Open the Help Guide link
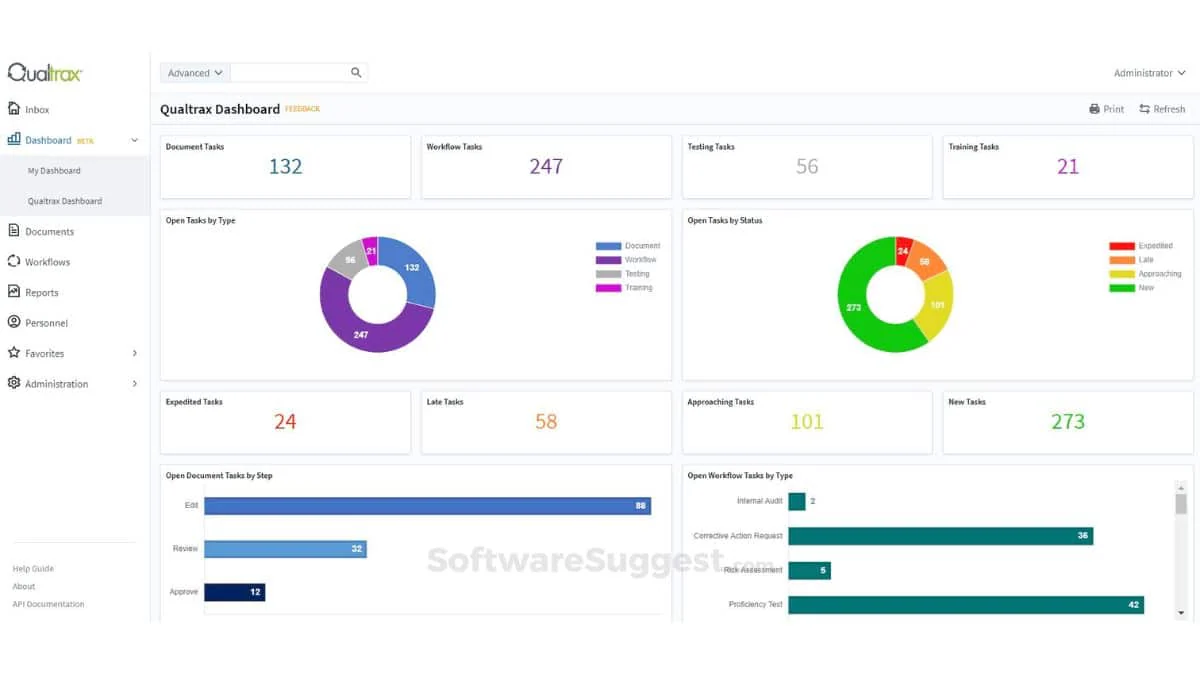 tap(33, 568)
